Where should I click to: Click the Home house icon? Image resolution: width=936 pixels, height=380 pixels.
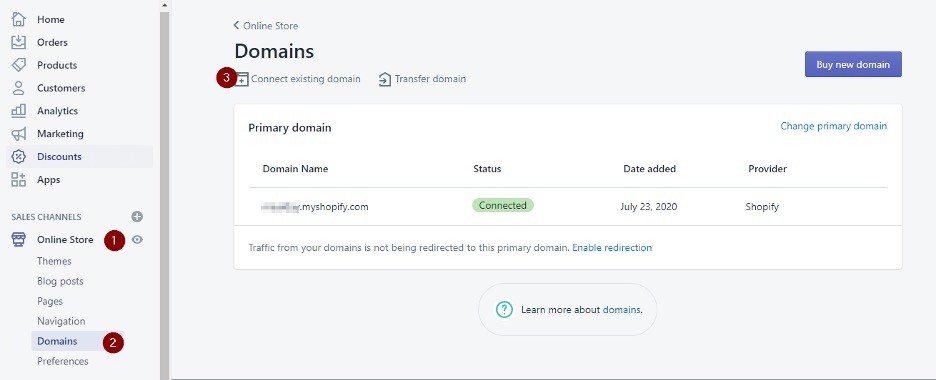(19, 19)
